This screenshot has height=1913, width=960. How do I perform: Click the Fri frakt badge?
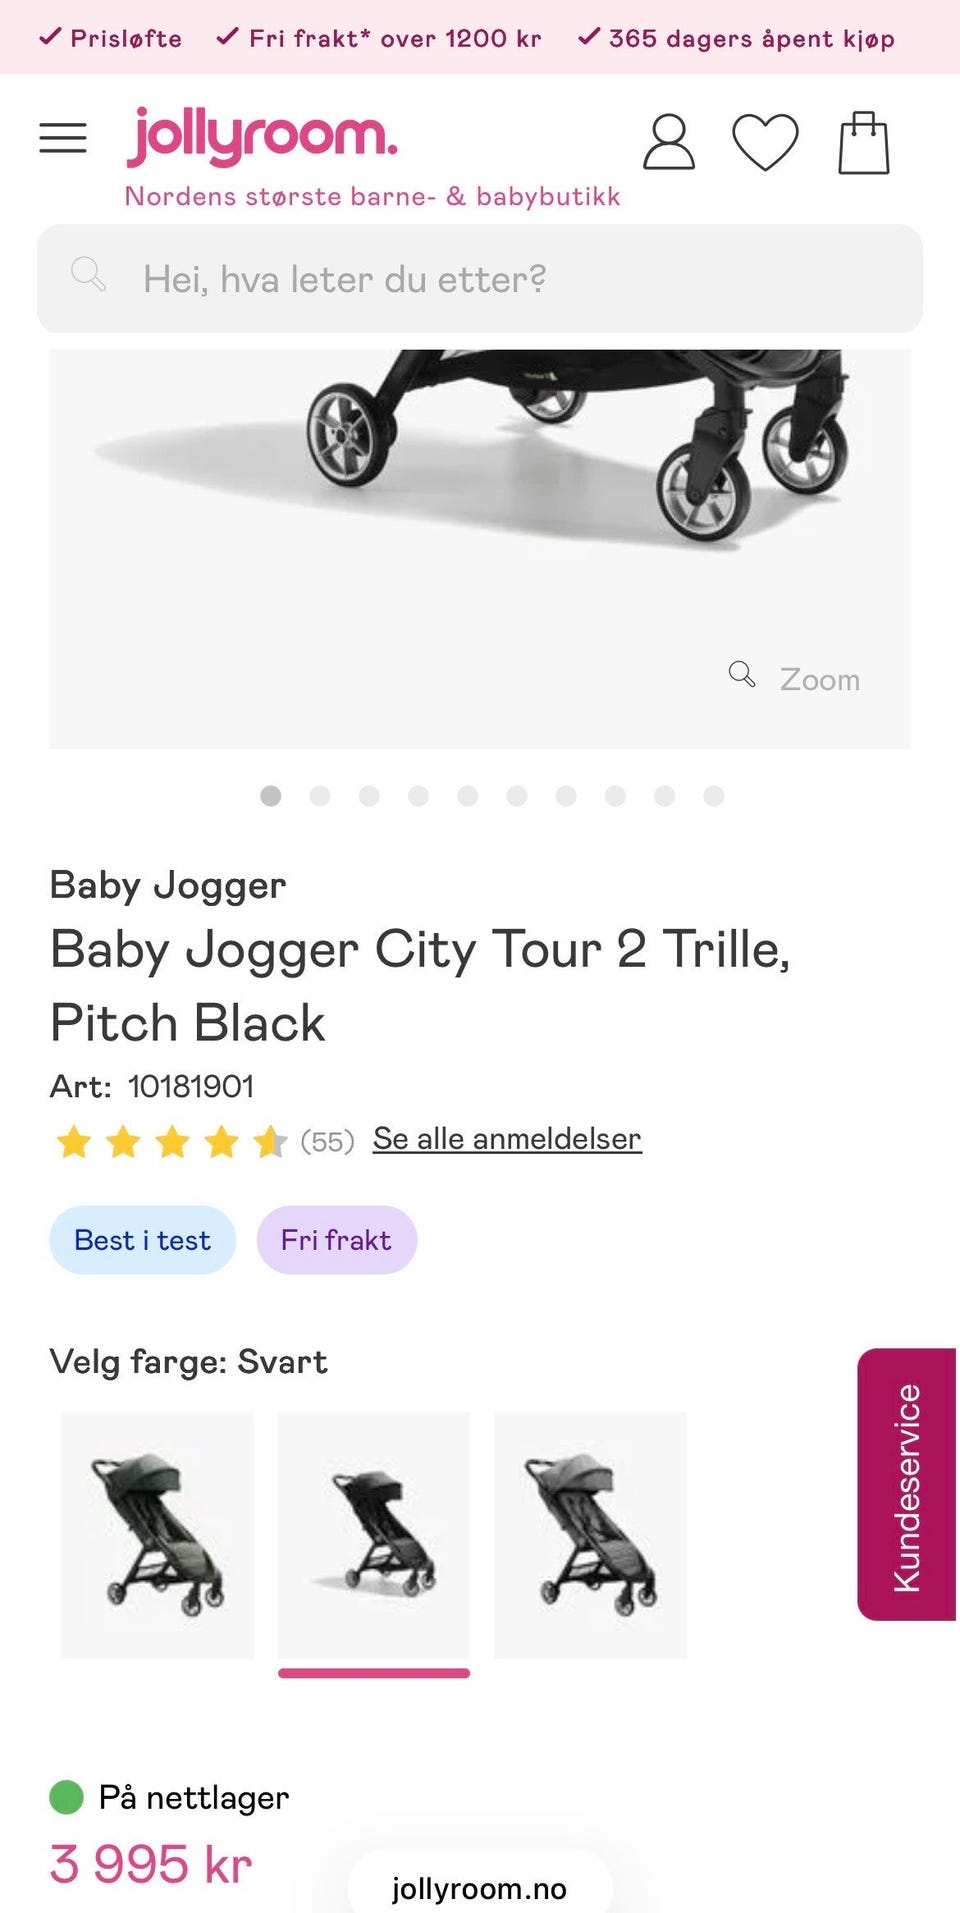[336, 1240]
